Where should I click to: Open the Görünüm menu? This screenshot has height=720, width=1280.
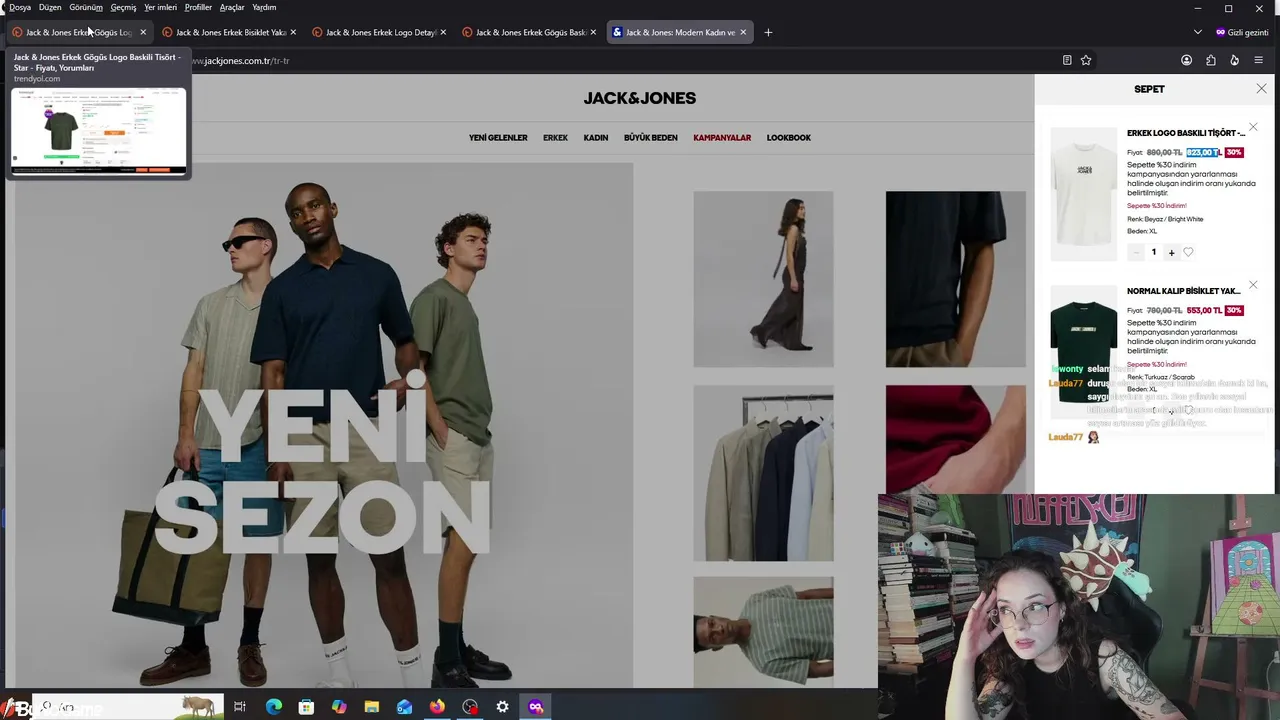[x=86, y=7]
